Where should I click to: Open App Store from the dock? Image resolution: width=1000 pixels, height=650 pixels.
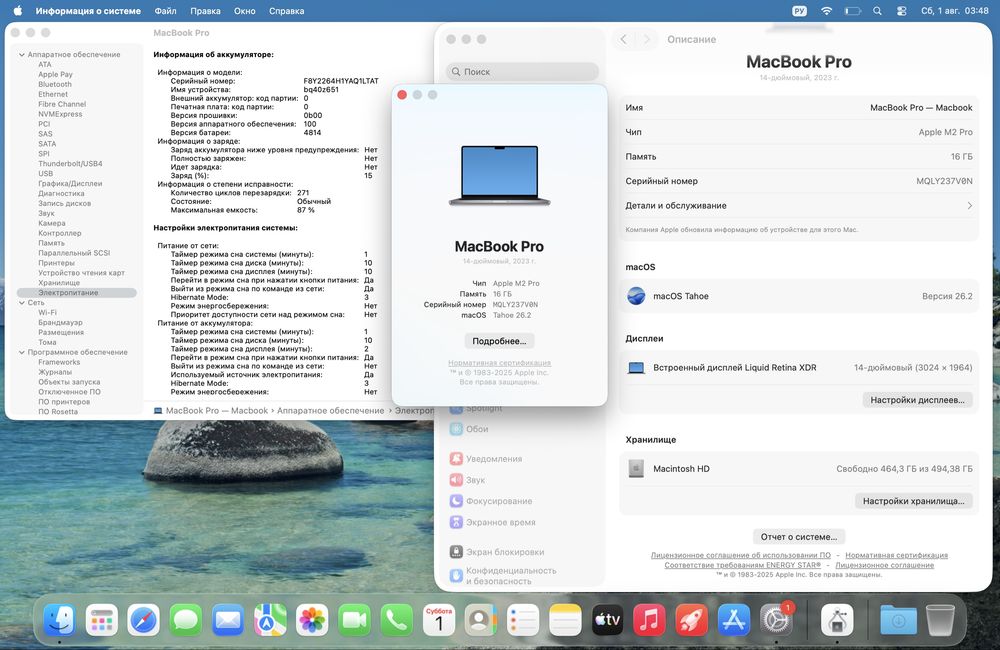(733, 619)
